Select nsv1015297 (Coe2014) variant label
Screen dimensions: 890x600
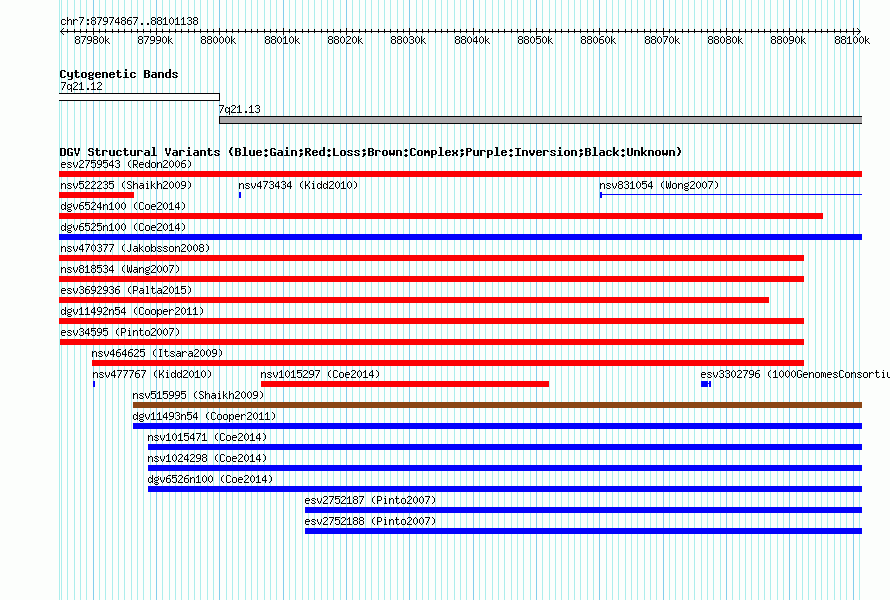pyautogui.click(x=320, y=374)
